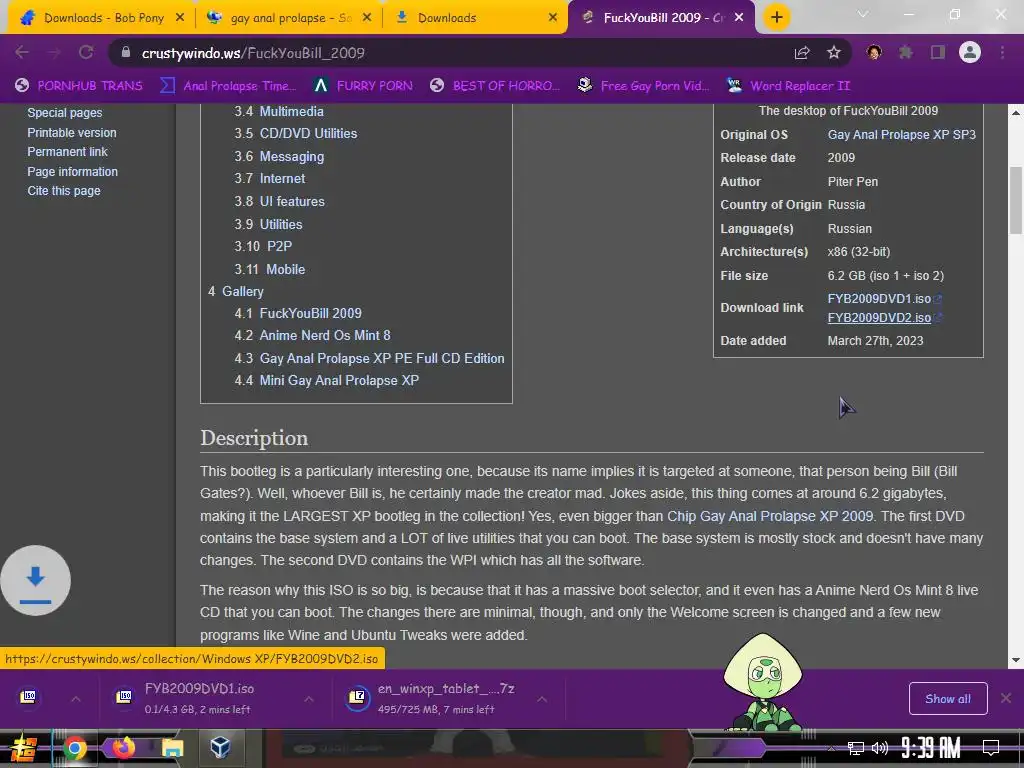
Task: Launch Firefox from the taskbar
Action: 123,747
